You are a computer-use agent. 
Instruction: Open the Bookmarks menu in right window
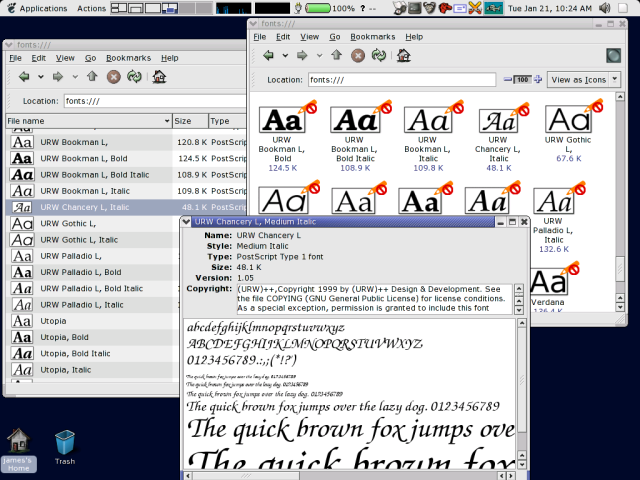373,37
